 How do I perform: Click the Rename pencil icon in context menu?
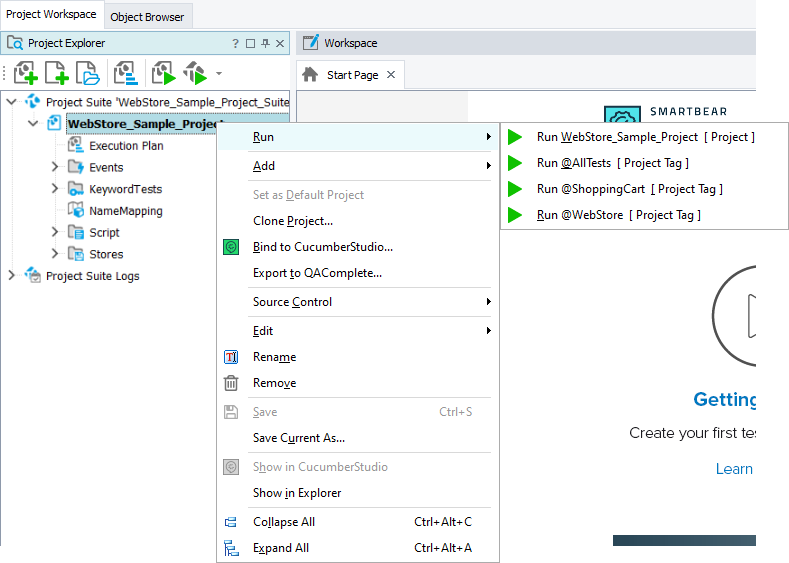click(x=231, y=357)
